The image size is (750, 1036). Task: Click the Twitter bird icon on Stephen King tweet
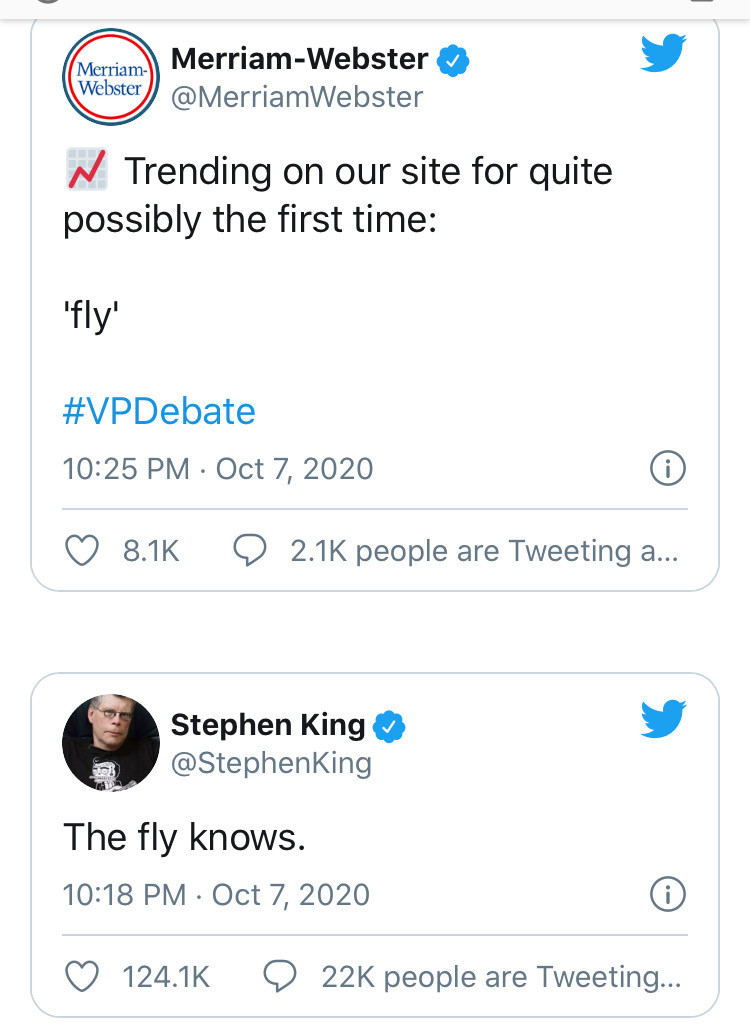click(x=663, y=718)
